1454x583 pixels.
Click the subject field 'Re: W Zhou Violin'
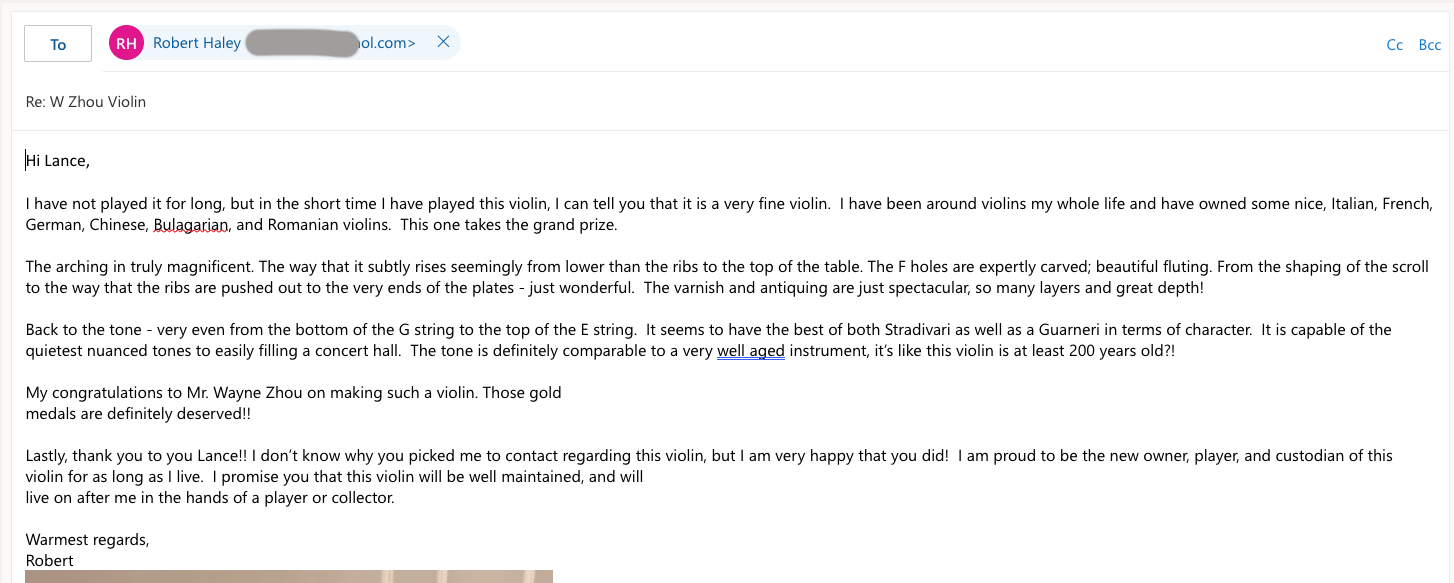(x=86, y=101)
